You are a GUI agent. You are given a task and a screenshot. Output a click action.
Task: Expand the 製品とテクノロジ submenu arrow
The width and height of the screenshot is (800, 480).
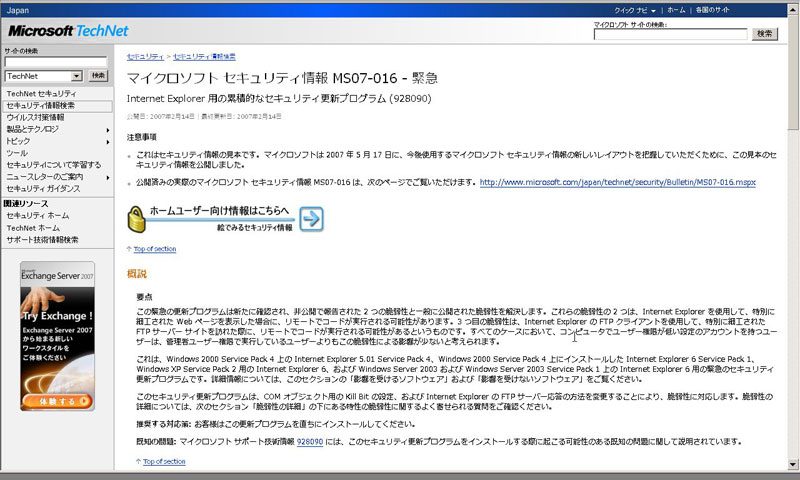[108, 130]
